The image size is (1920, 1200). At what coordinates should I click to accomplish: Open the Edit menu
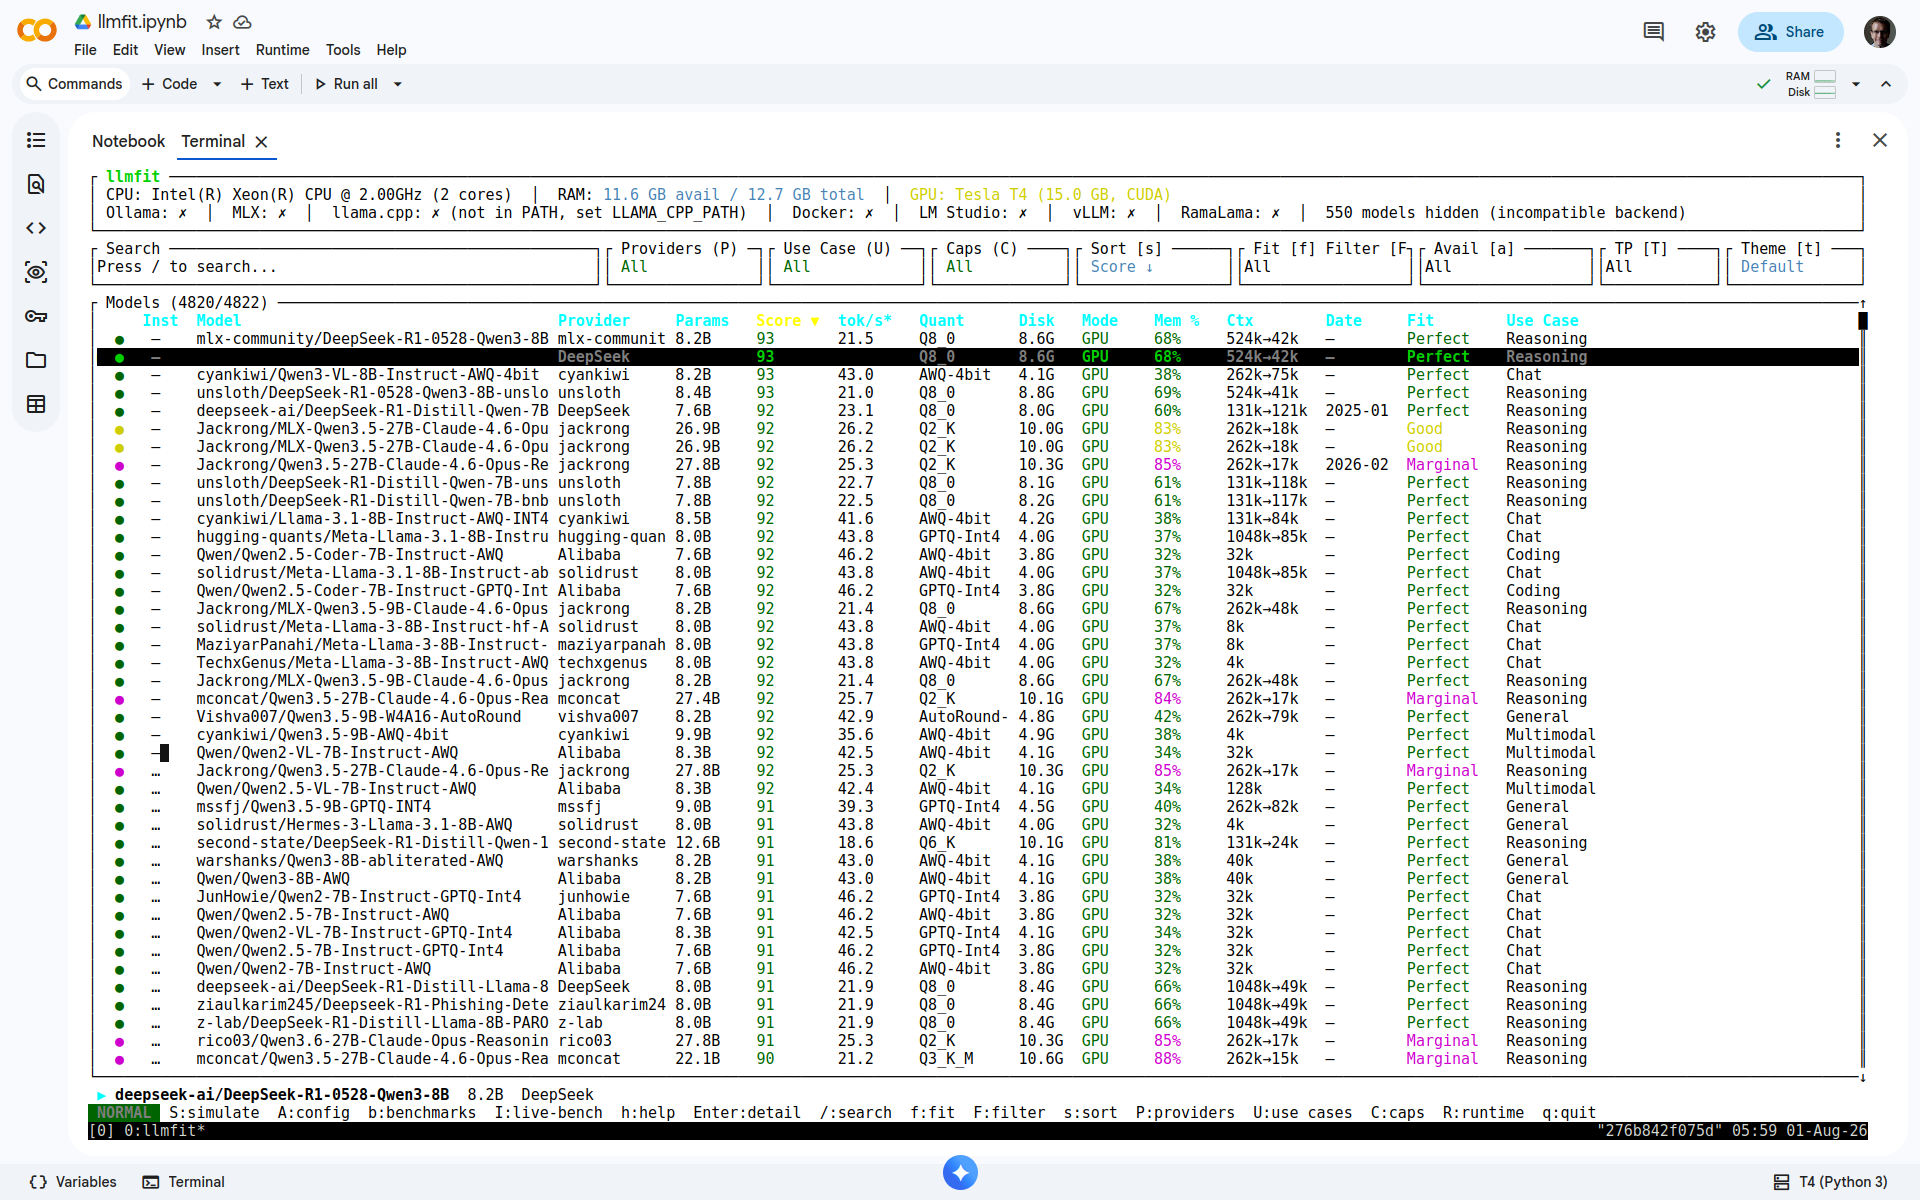[x=125, y=50]
